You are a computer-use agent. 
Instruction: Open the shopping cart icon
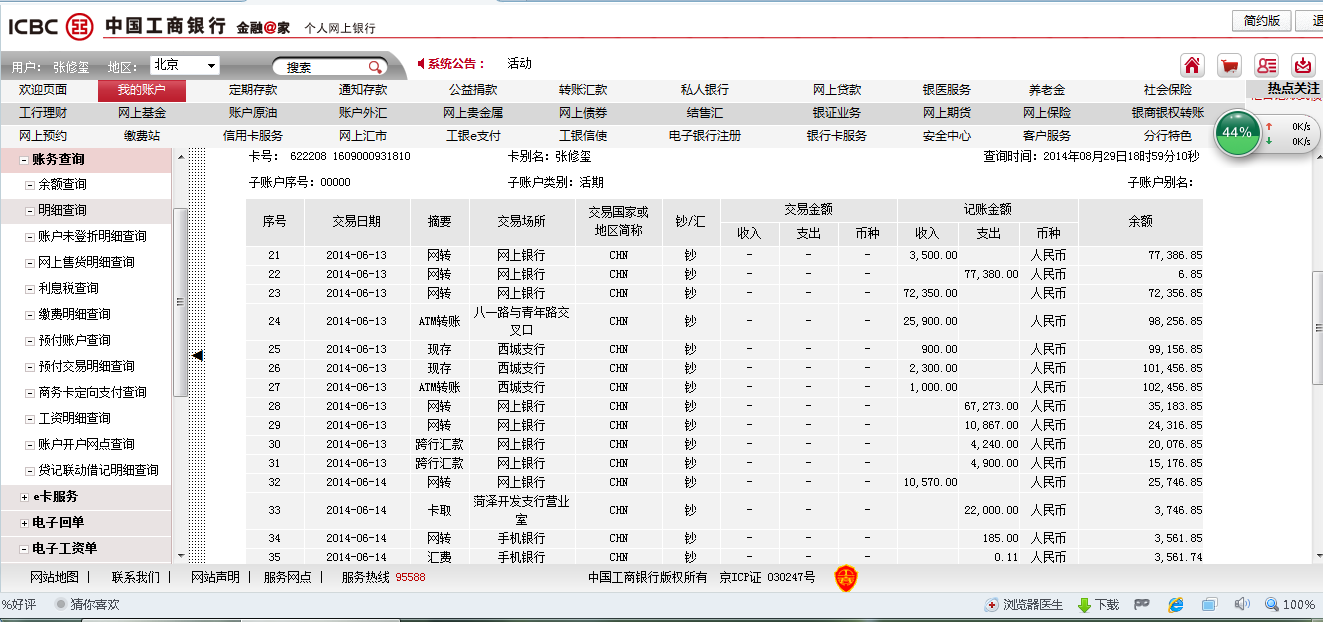coord(1230,66)
